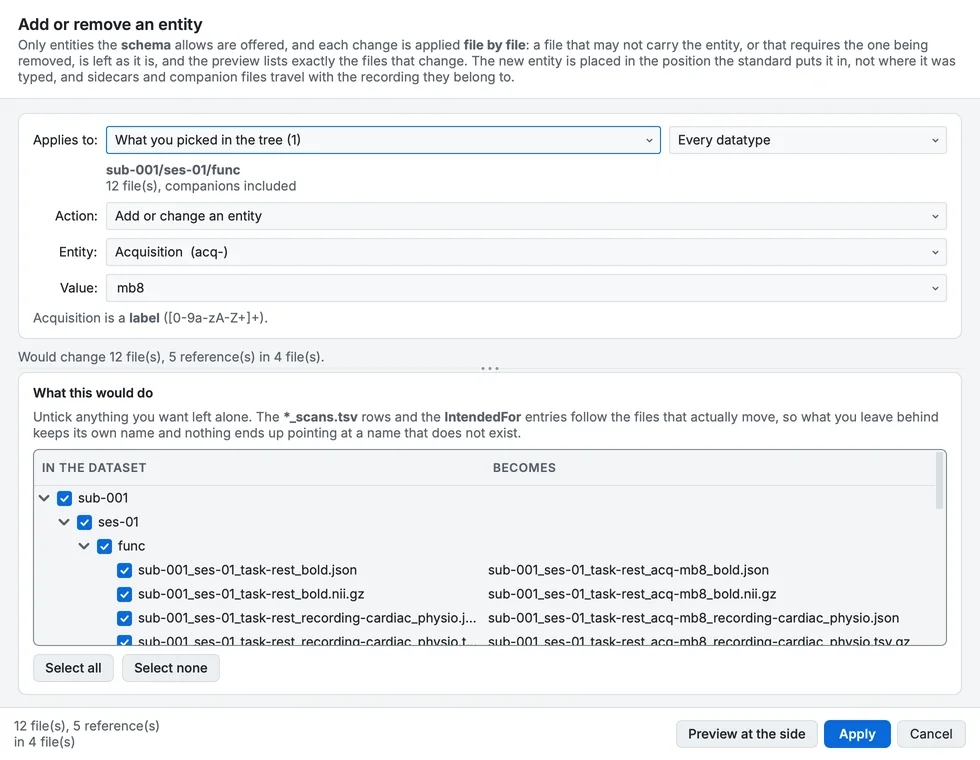
Task: Click the 'sub-001/ses-01/func' path label
Action: [x=173, y=170]
